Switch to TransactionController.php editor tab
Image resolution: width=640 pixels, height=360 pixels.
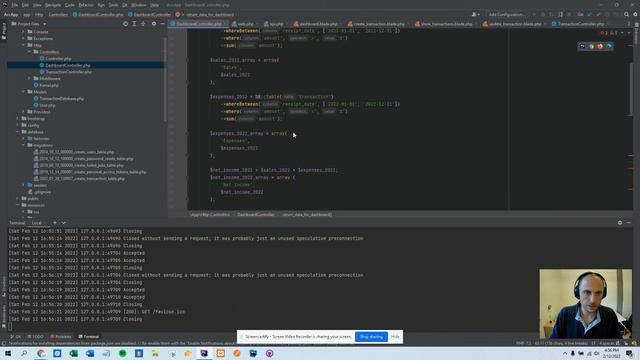click(x=578, y=24)
